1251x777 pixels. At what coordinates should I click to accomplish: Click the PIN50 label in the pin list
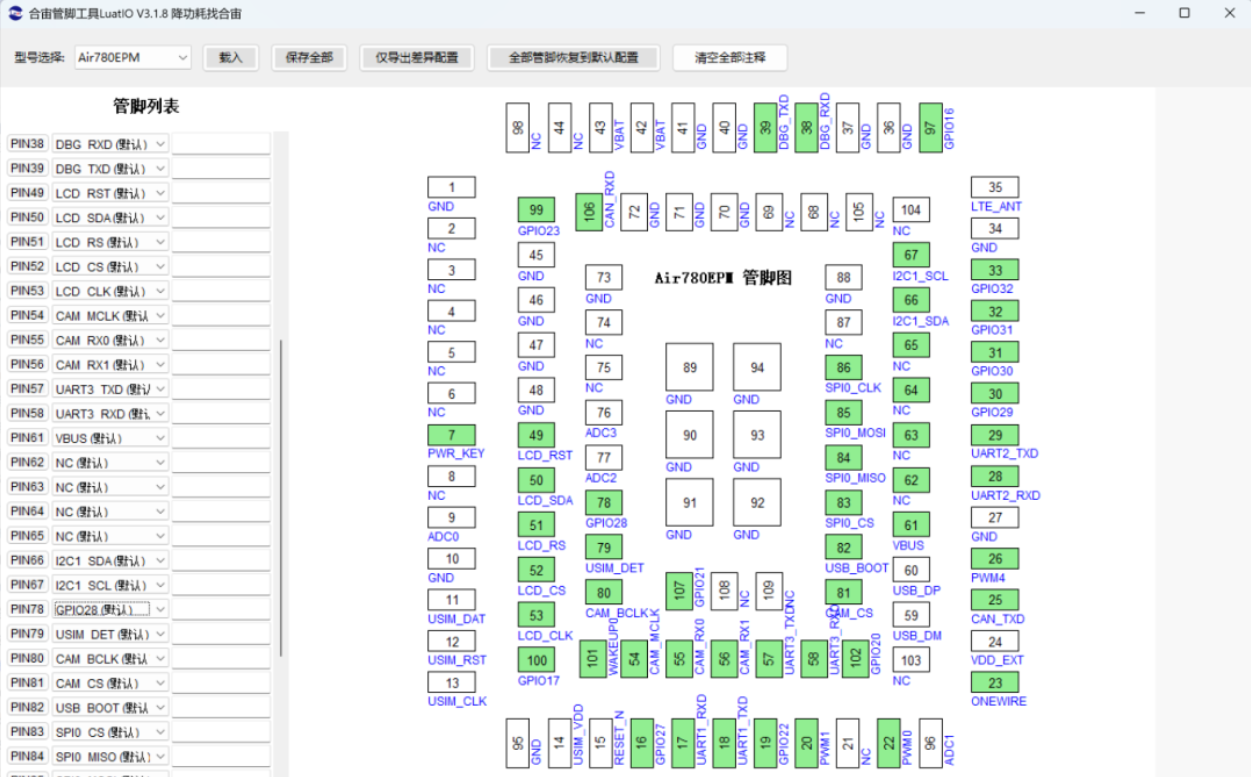[x=28, y=218]
